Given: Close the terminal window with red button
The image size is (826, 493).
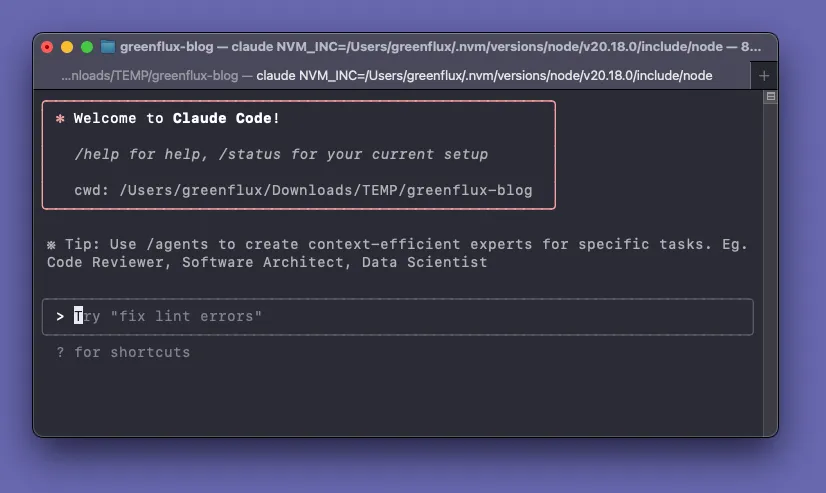Looking at the screenshot, I should point(47,47).
